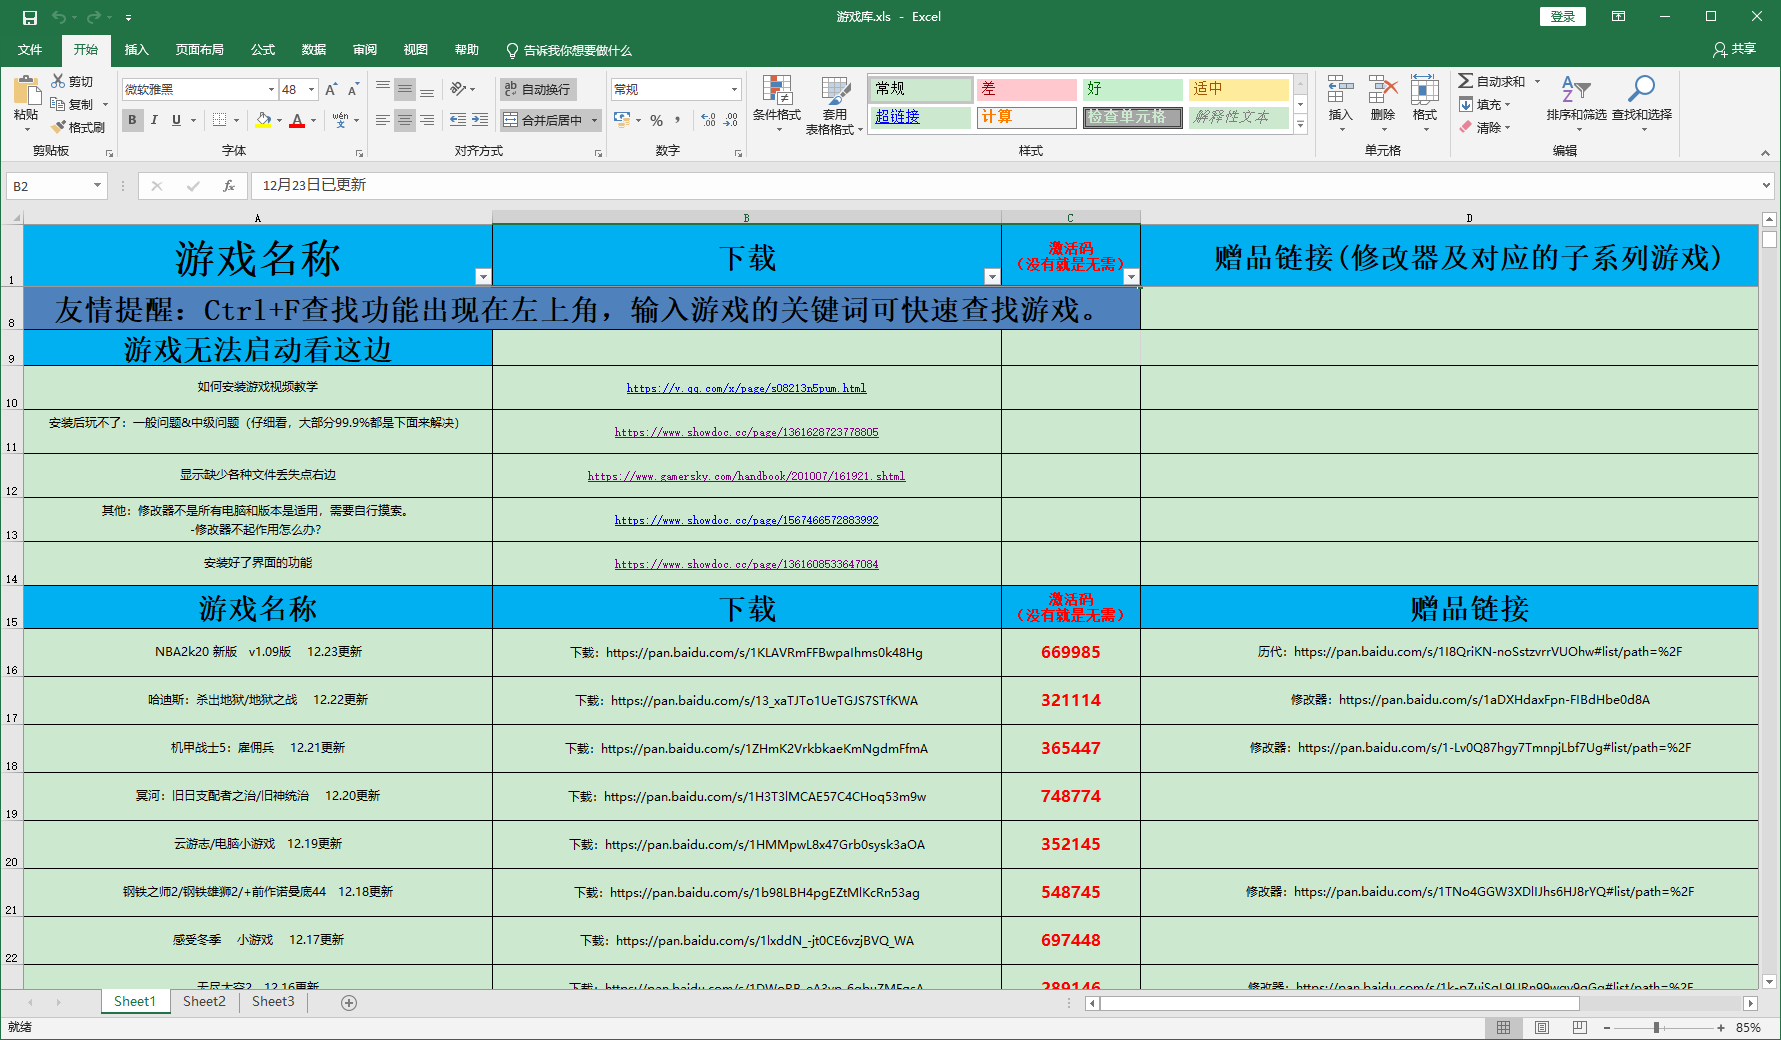Open the gamersky.com handbook link
The height and width of the screenshot is (1040, 1781).
coord(746,476)
